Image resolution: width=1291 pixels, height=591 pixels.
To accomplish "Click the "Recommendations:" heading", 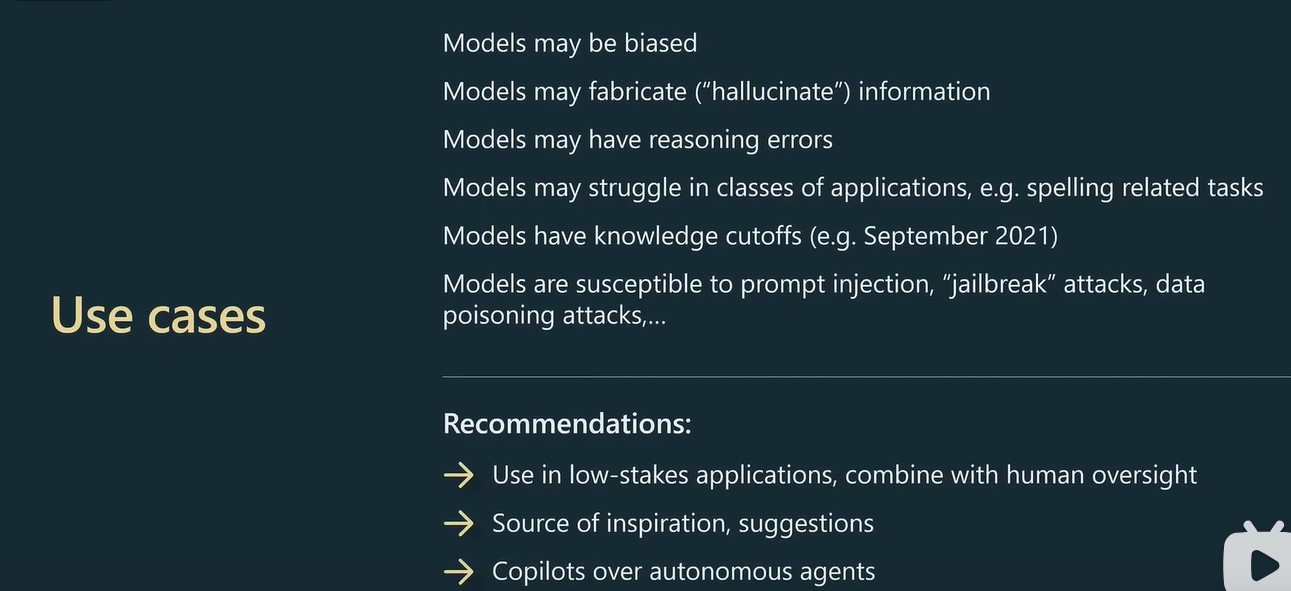I will (x=567, y=423).
